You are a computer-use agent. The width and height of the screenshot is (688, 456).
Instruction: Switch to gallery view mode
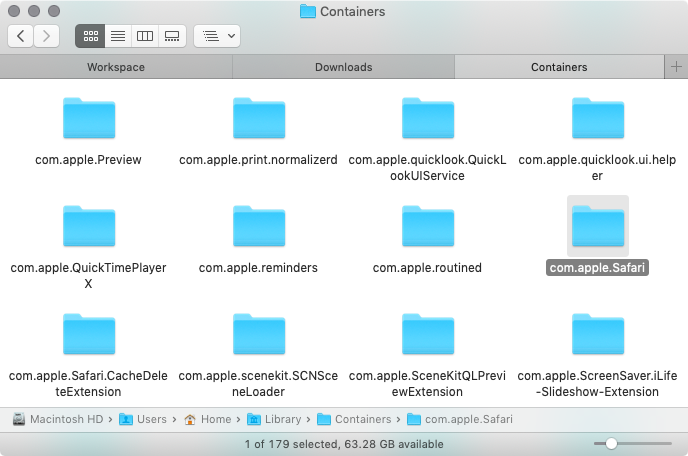(172, 36)
